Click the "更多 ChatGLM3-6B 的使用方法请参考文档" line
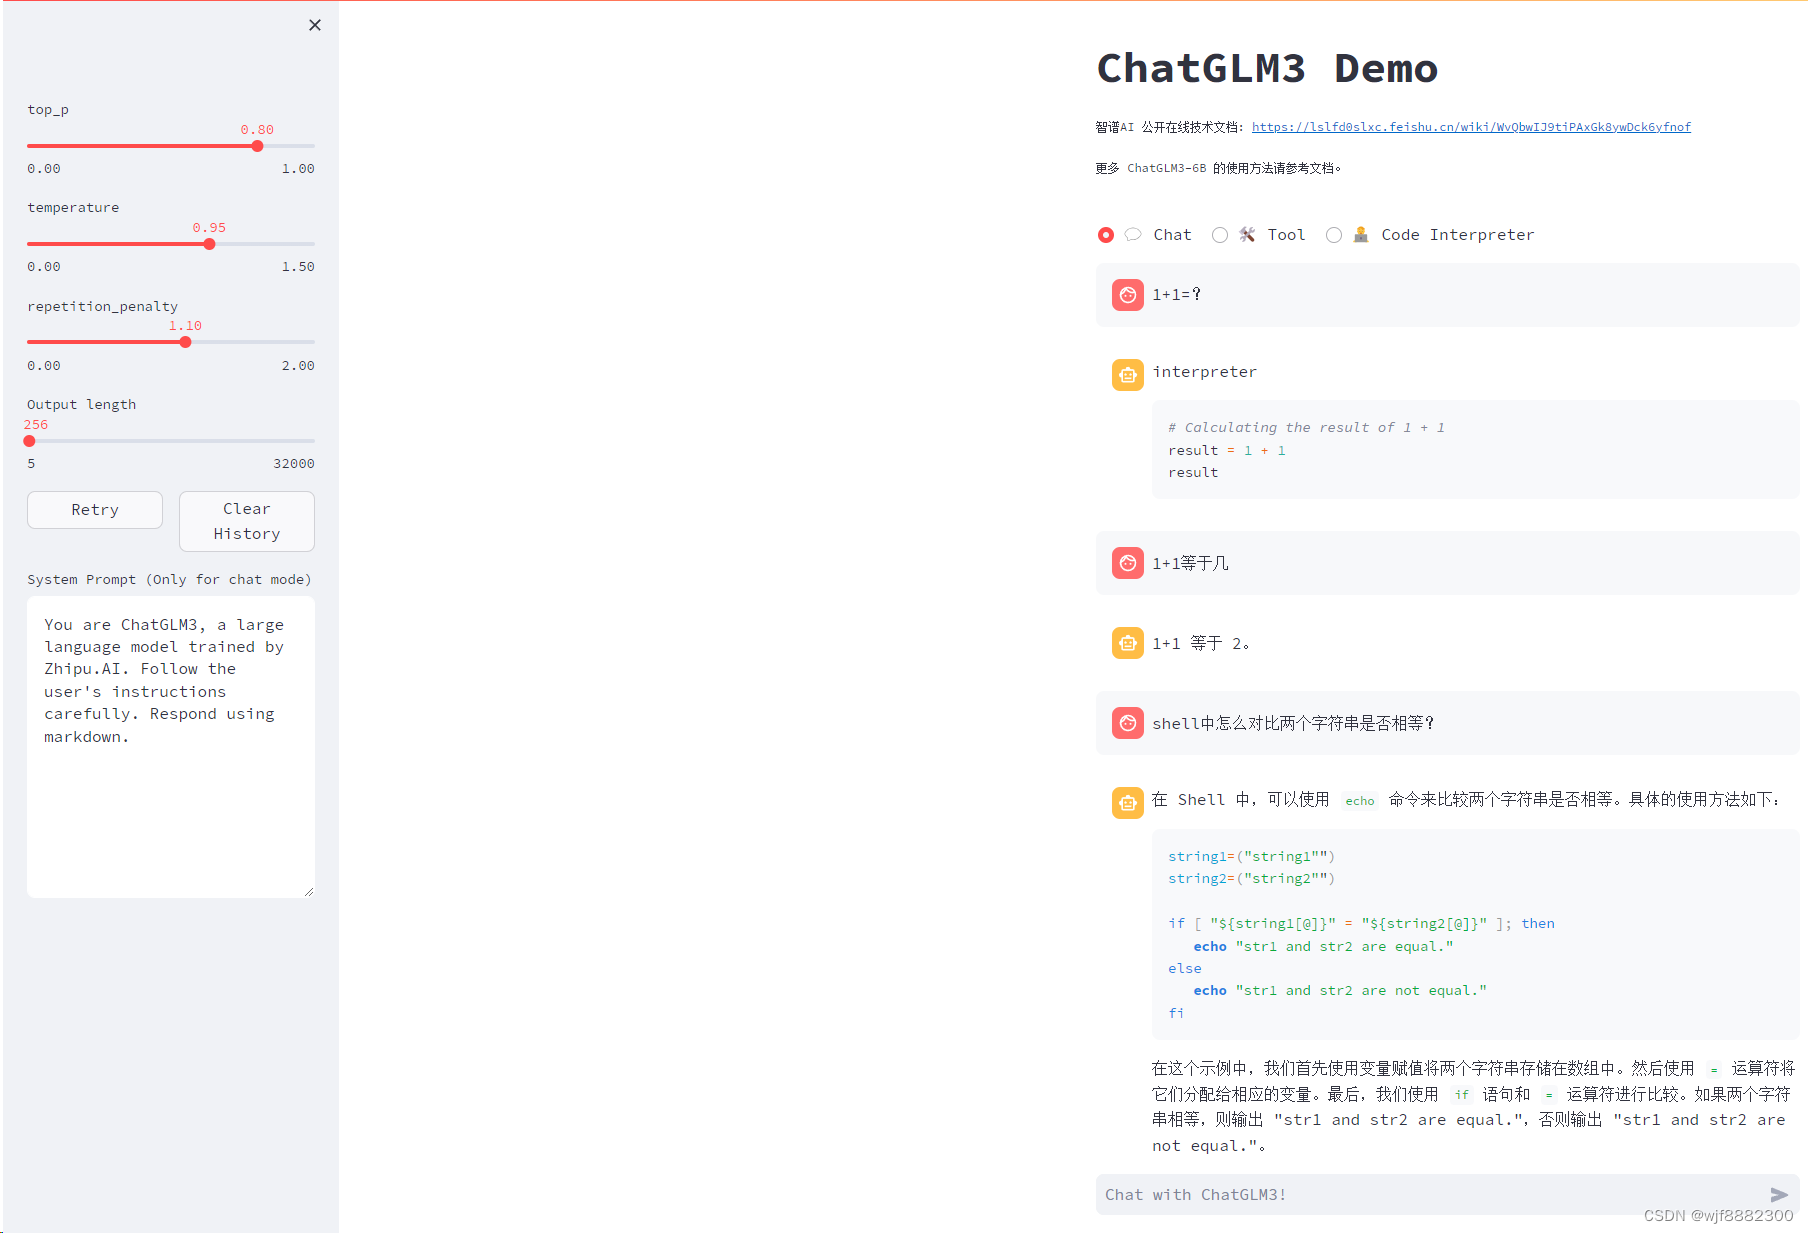This screenshot has width=1808, height=1233. [x=1218, y=168]
